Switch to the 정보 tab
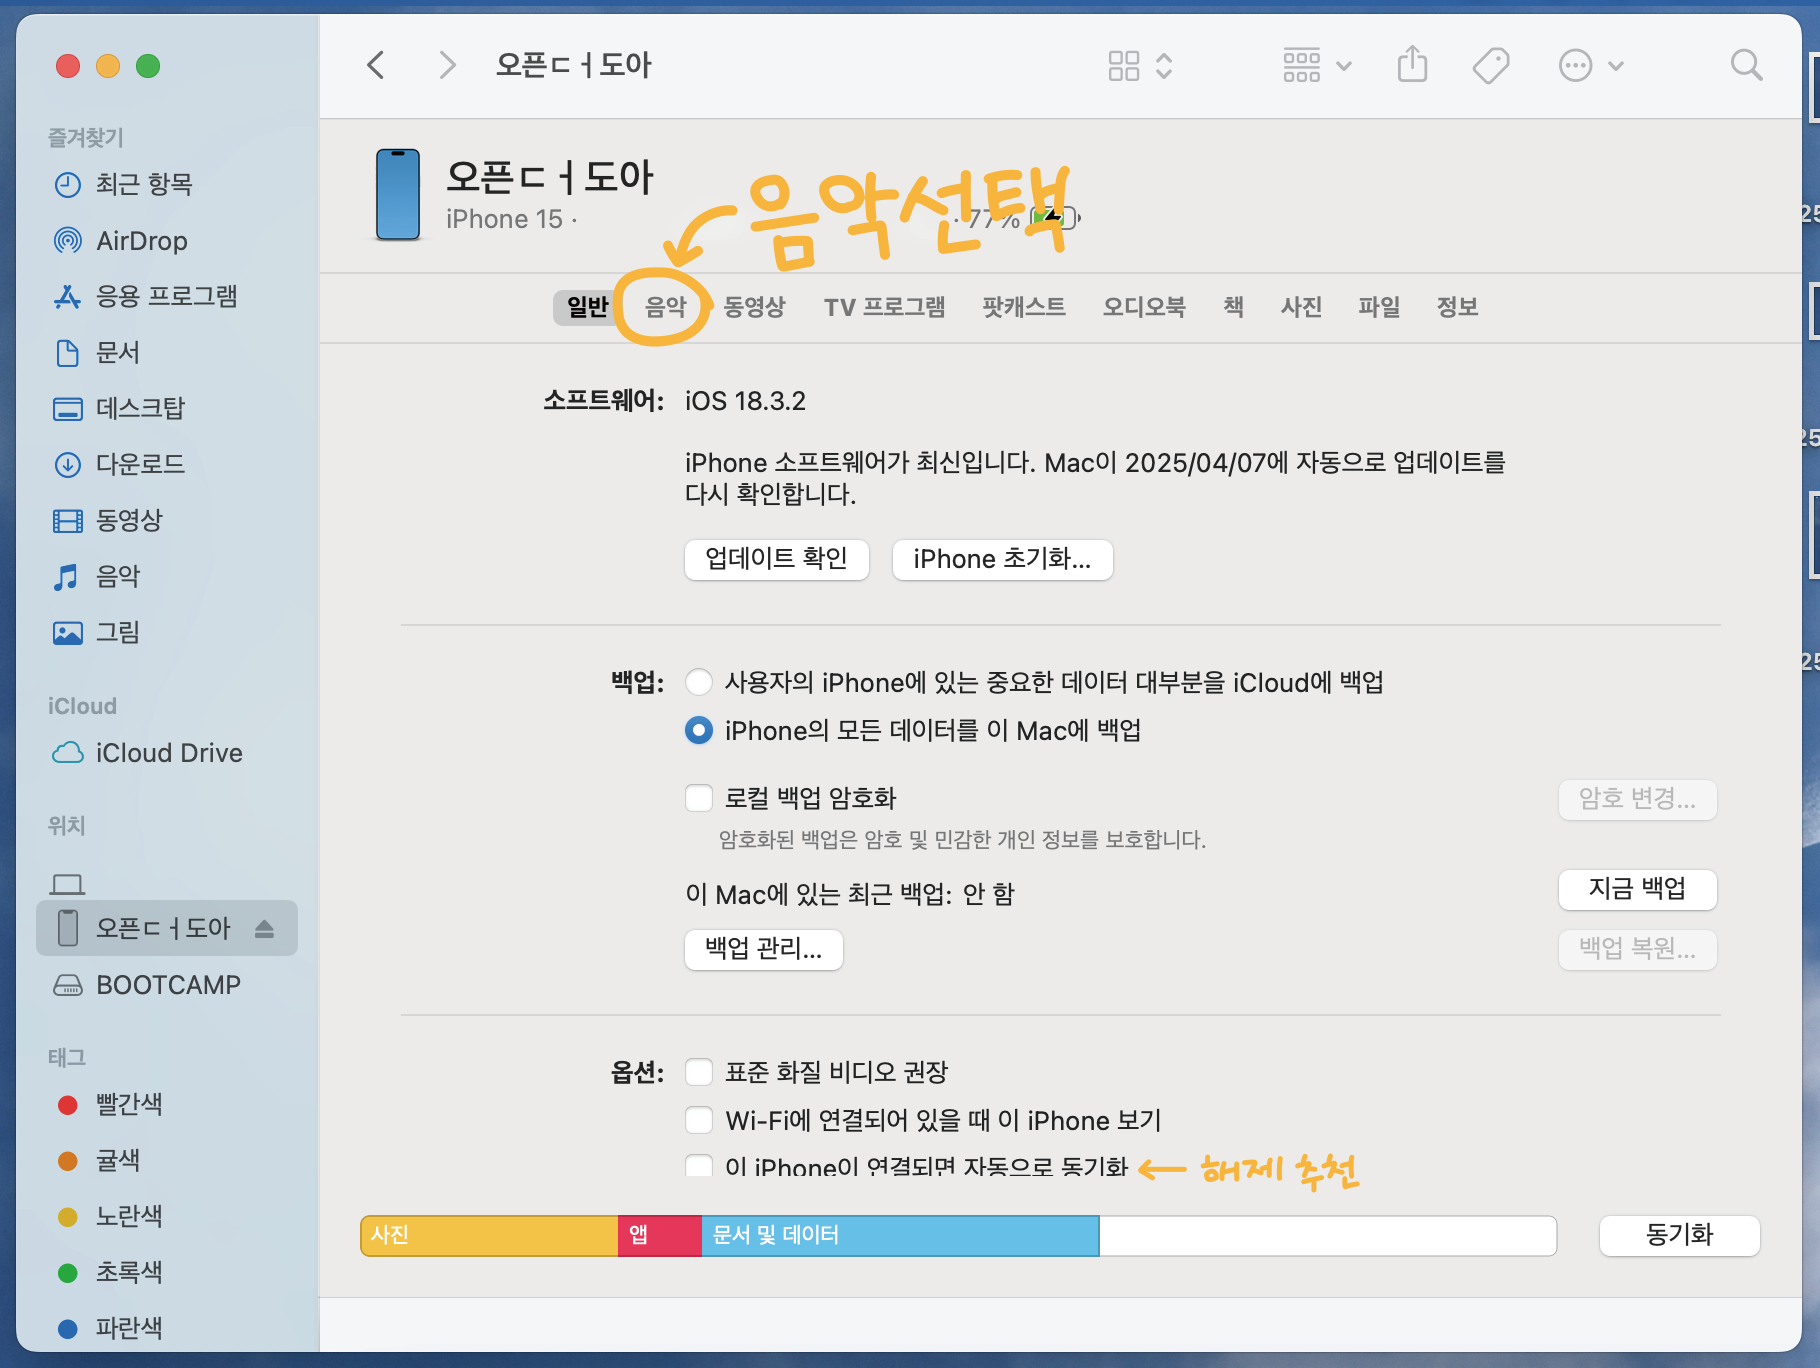The width and height of the screenshot is (1820, 1368). coord(1457,307)
